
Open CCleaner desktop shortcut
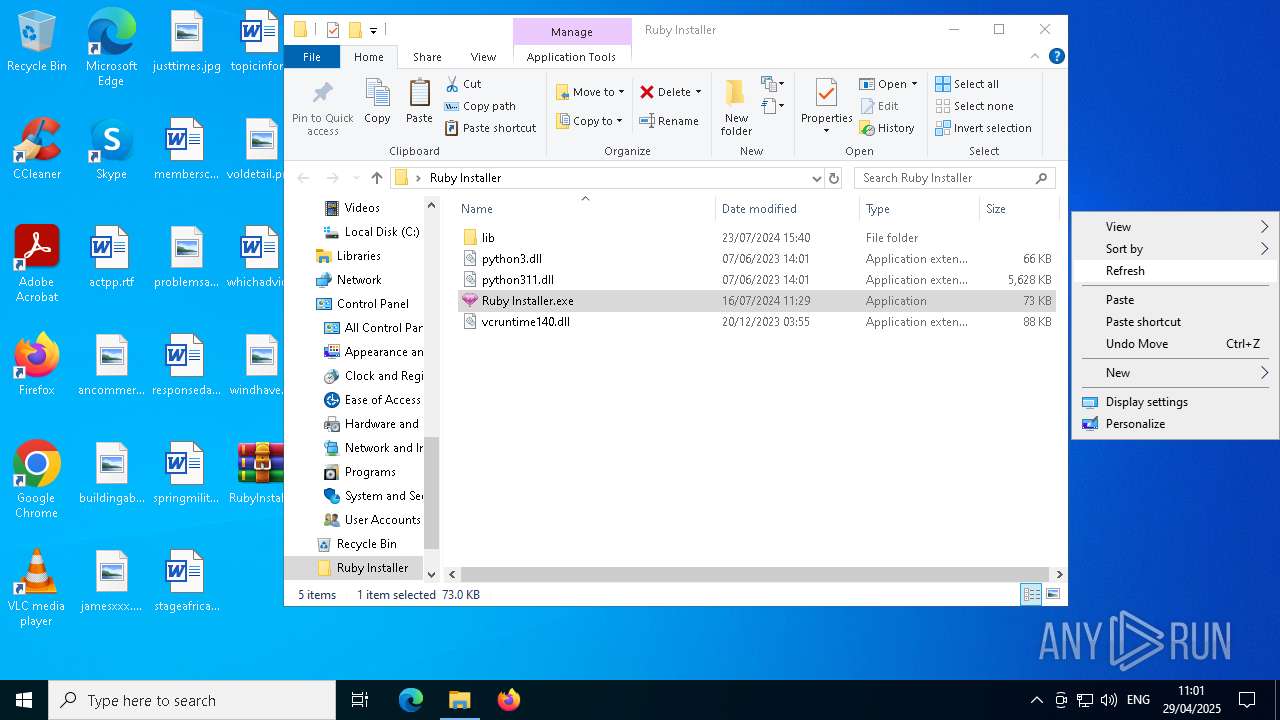(x=37, y=150)
